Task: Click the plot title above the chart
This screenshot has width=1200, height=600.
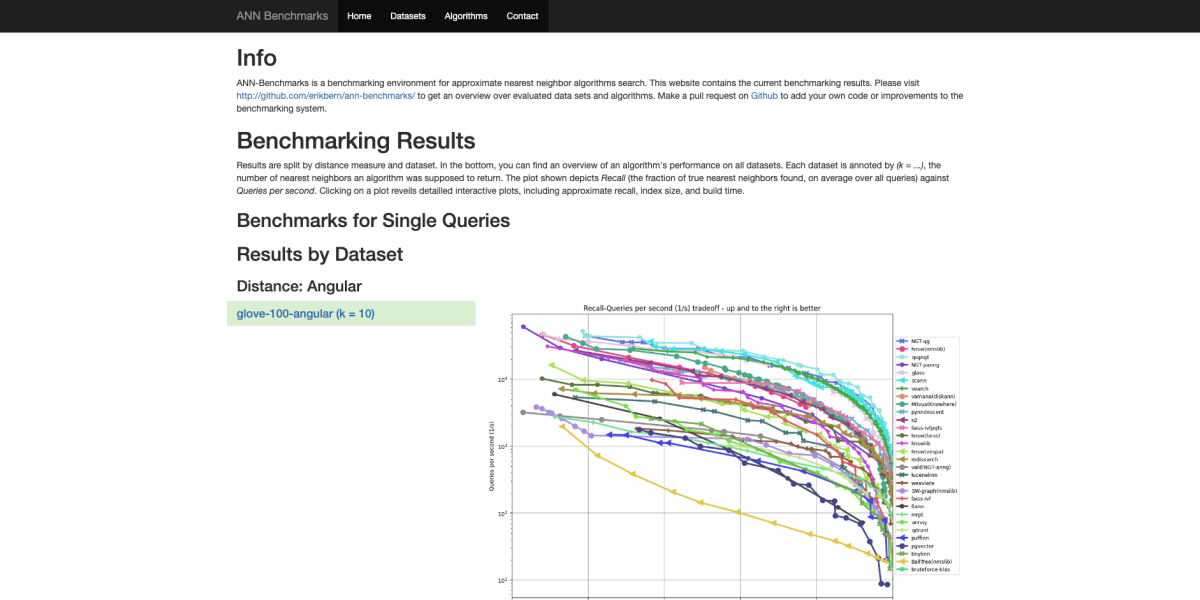Action: click(x=702, y=308)
